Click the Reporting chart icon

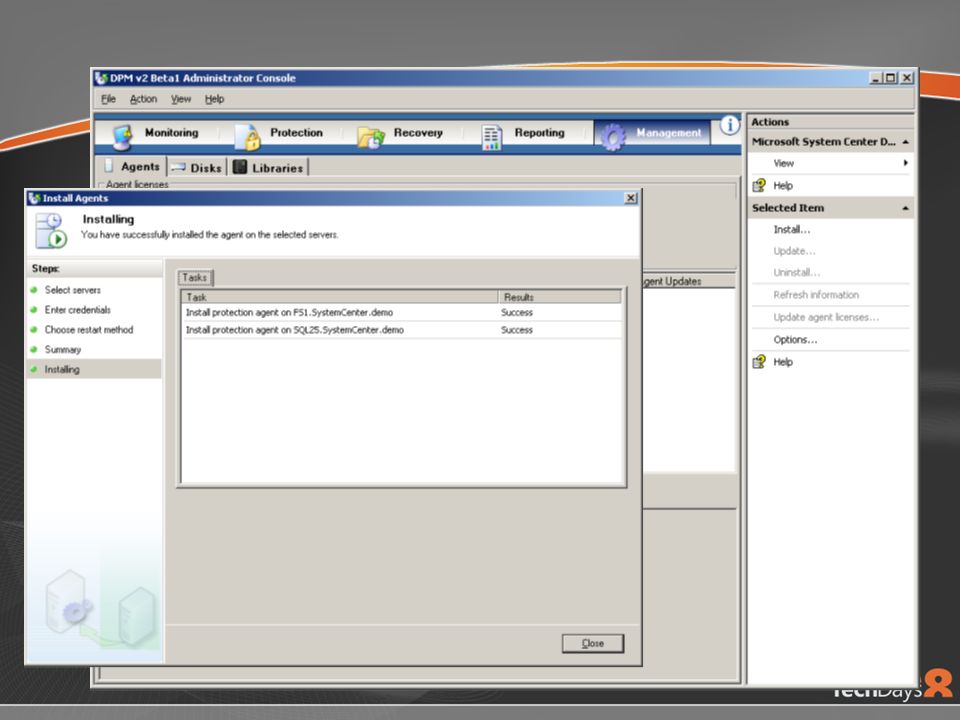coord(492,137)
